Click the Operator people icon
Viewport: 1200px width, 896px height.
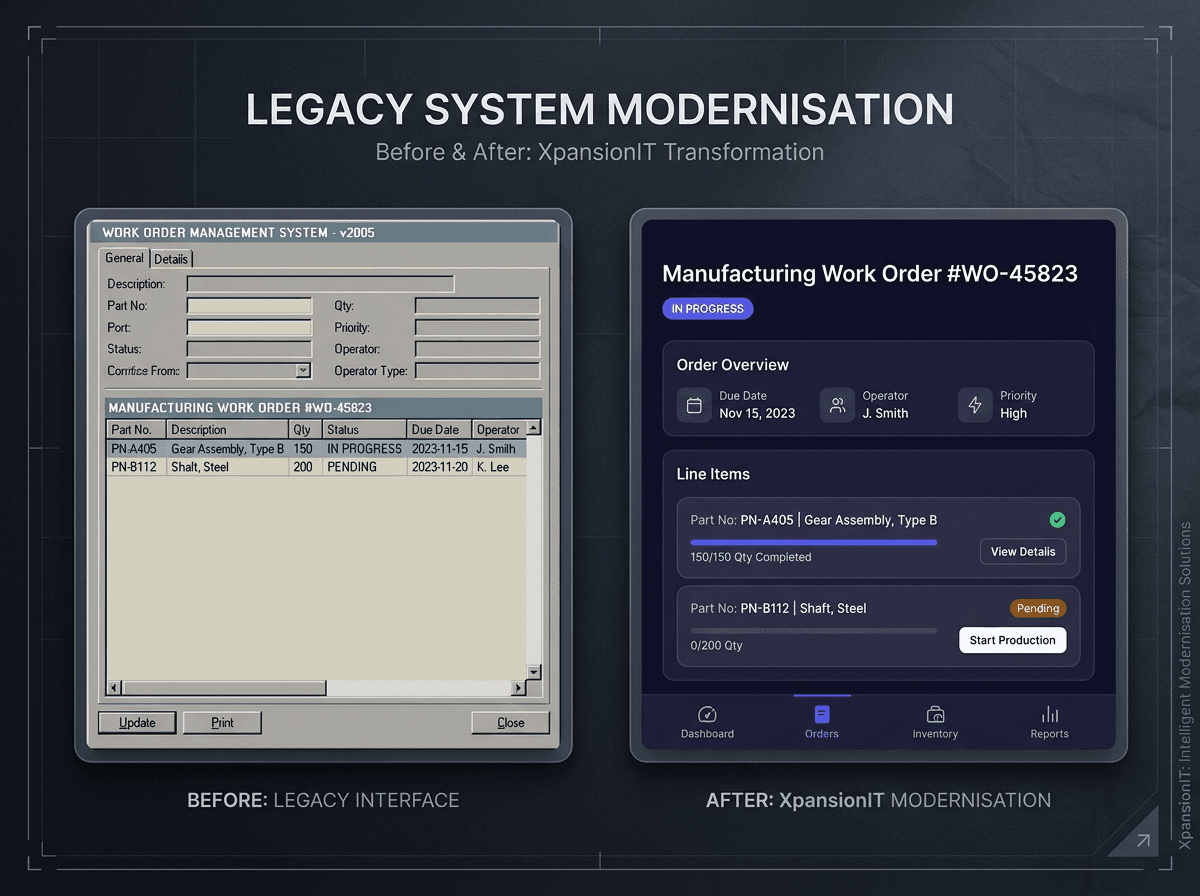tap(837, 405)
